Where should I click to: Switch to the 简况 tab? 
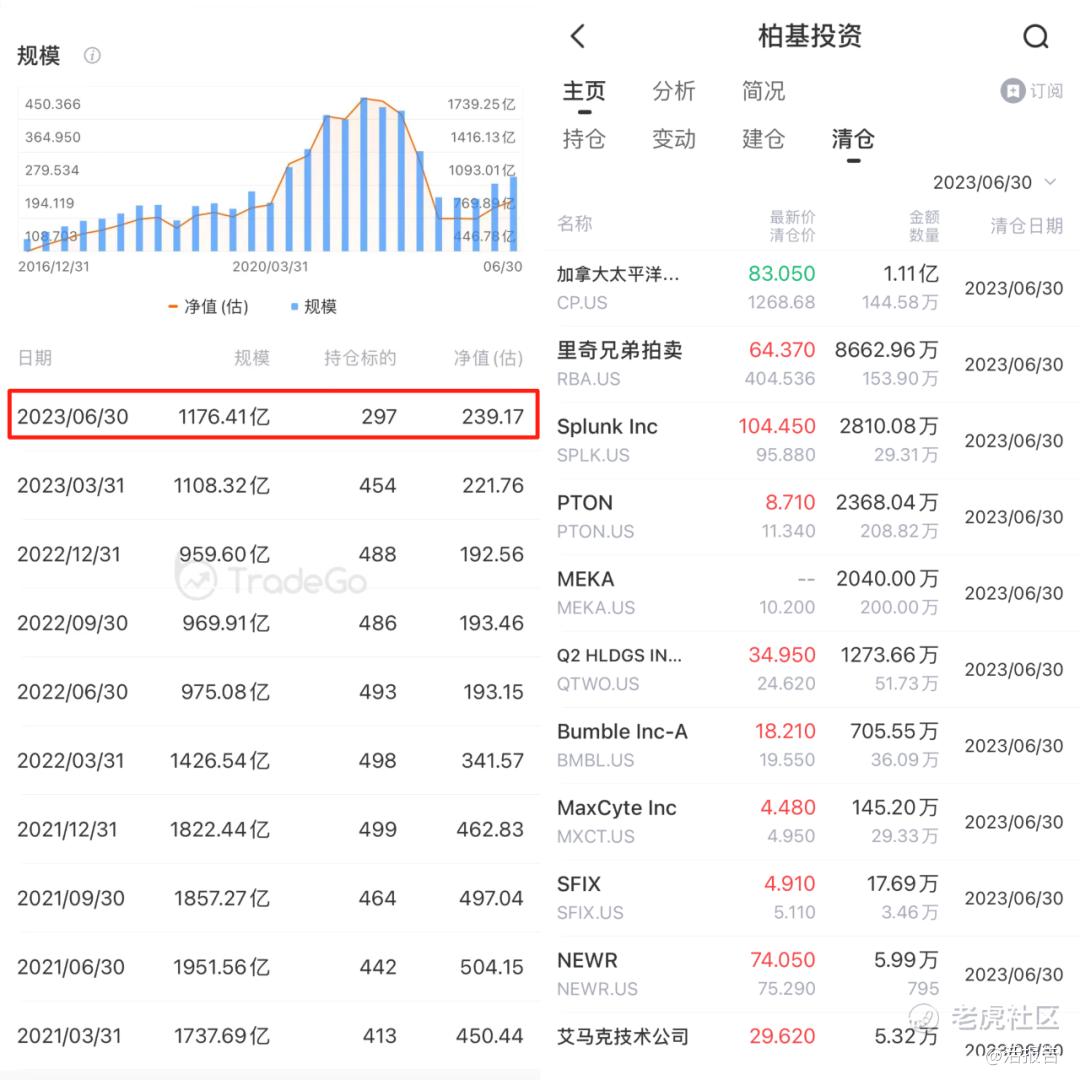763,90
